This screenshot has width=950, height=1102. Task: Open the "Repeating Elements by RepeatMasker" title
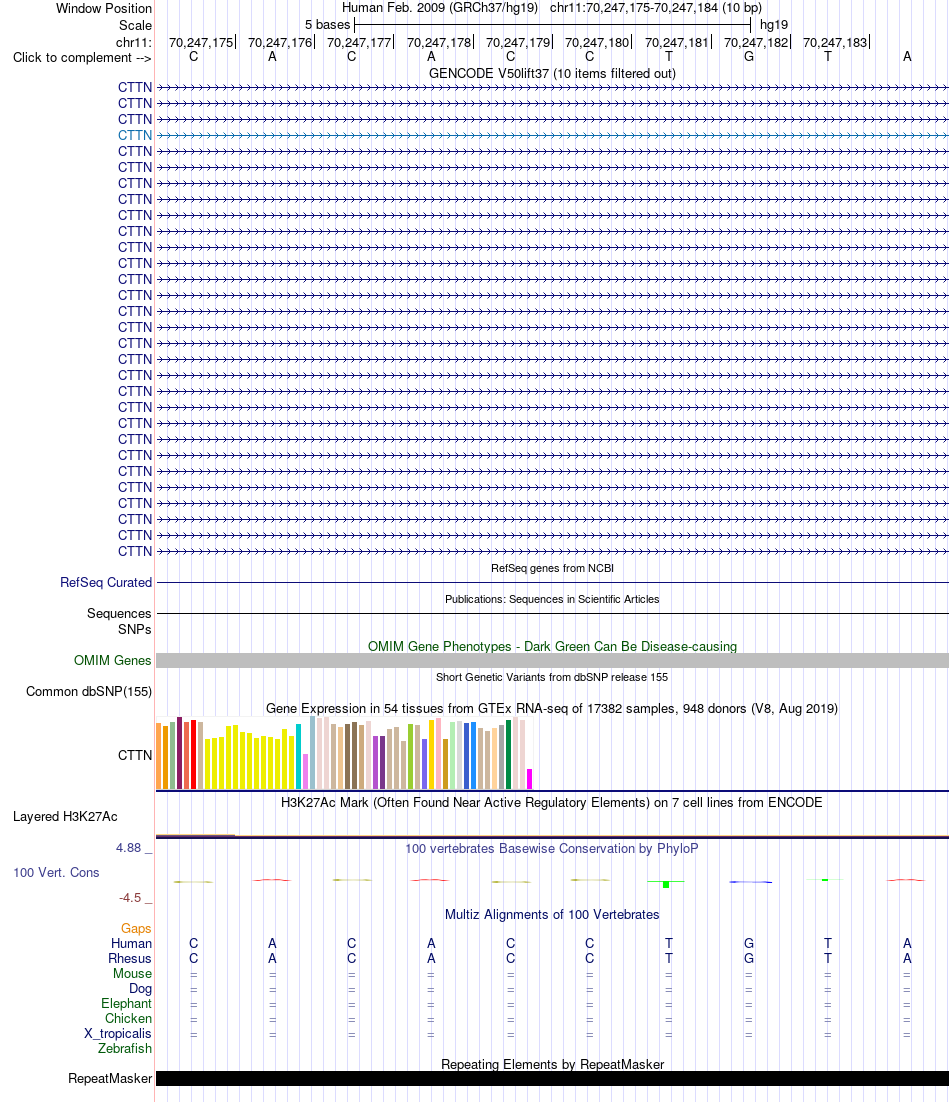coord(552,1065)
